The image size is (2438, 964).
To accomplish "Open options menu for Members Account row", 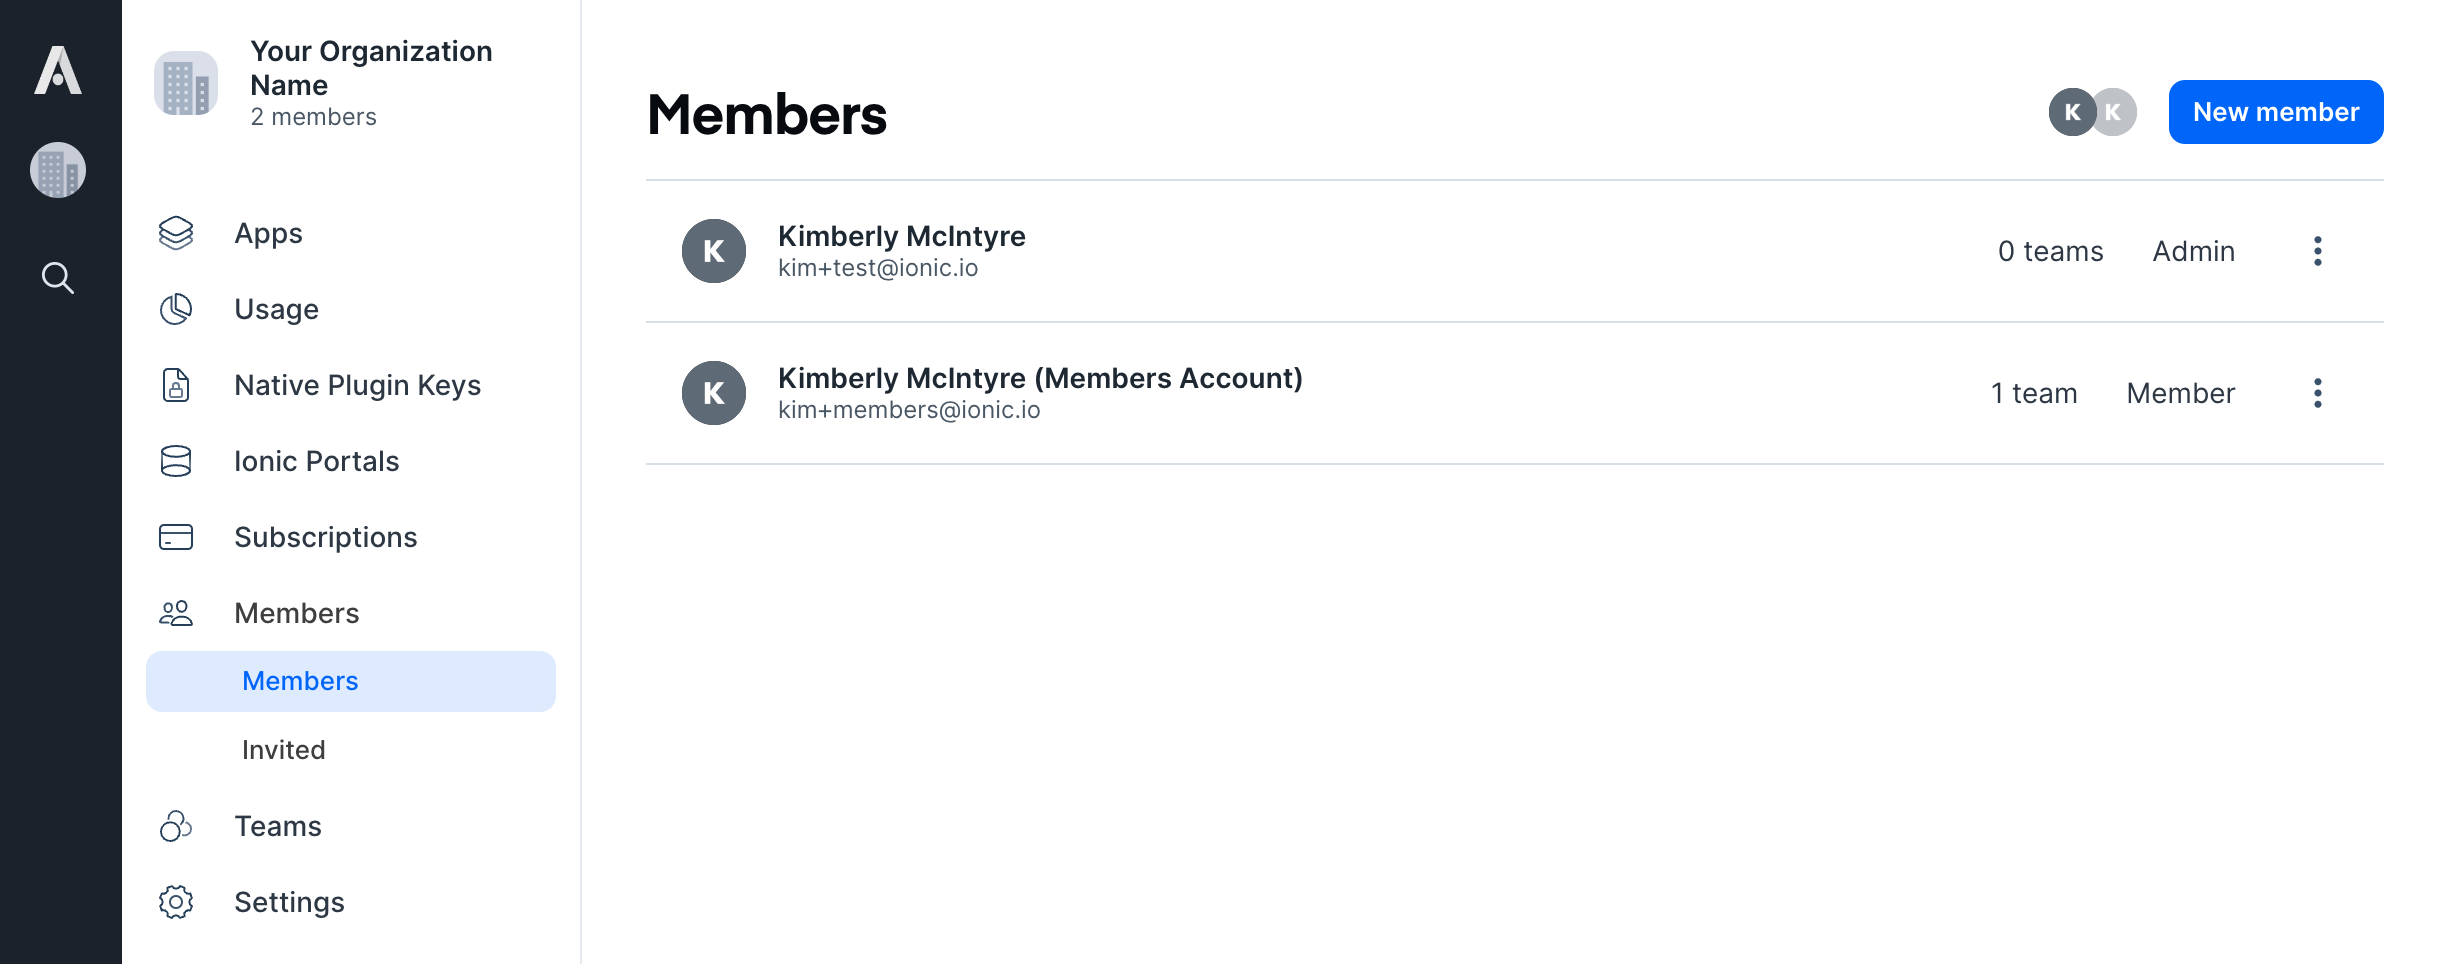I will (x=2317, y=393).
